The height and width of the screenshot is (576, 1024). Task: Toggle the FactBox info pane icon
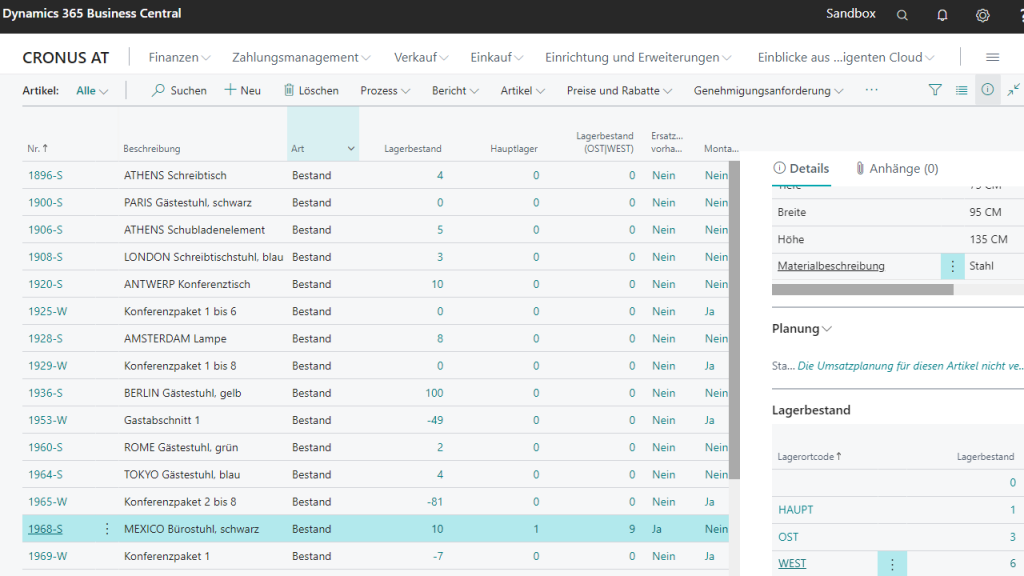pyautogui.click(x=987, y=90)
